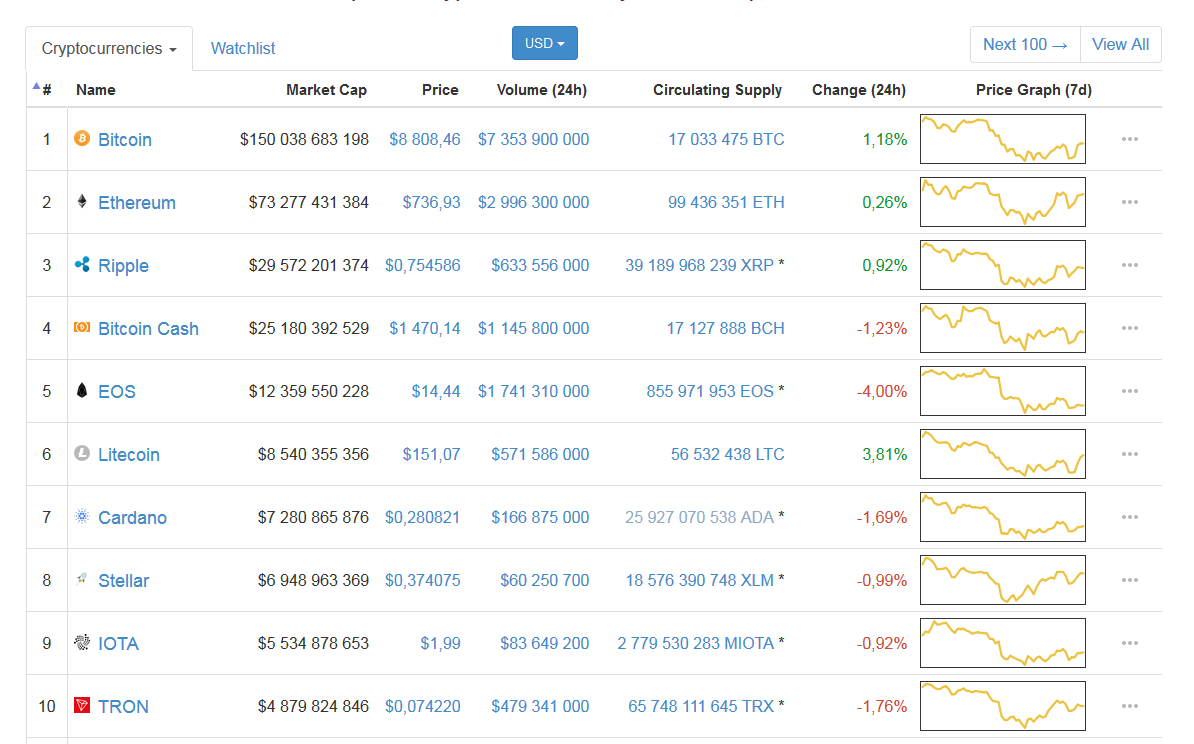This screenshot has height=744, width=1194.
Task: Open the more options menu for Bitcoin Cash row
Action: (1130, 328)
